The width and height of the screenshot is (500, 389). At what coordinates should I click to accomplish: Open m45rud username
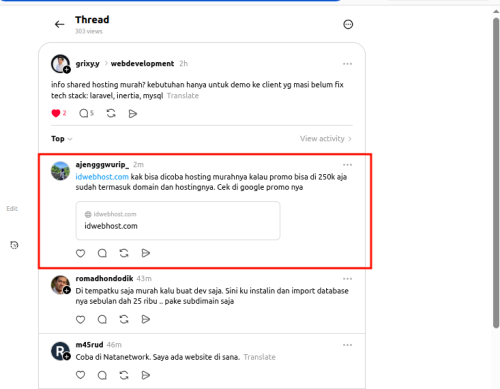89,345
